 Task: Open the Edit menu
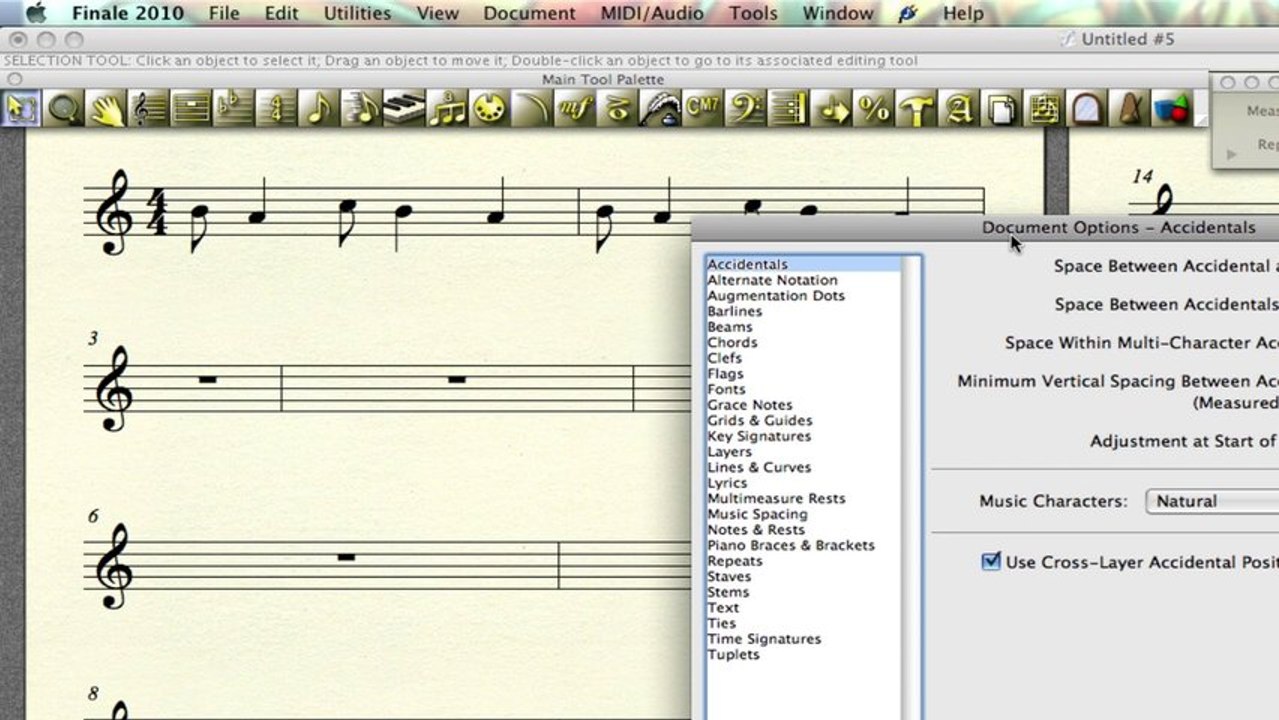click(282, 13)
